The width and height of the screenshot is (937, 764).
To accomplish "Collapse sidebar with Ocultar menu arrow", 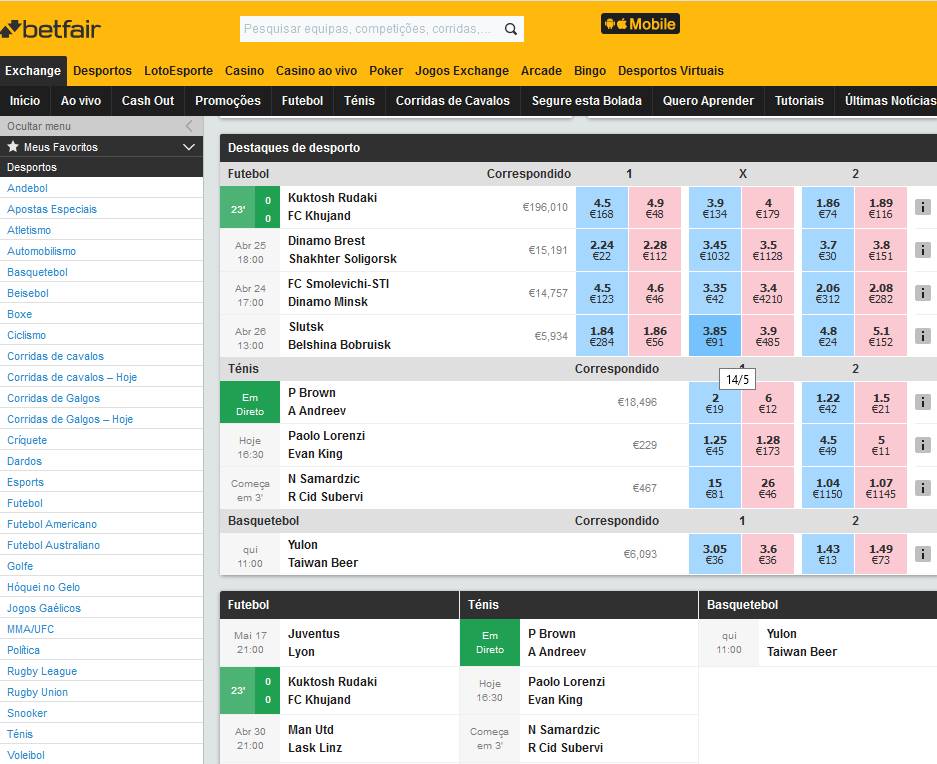I will click(x=189, y=126).
